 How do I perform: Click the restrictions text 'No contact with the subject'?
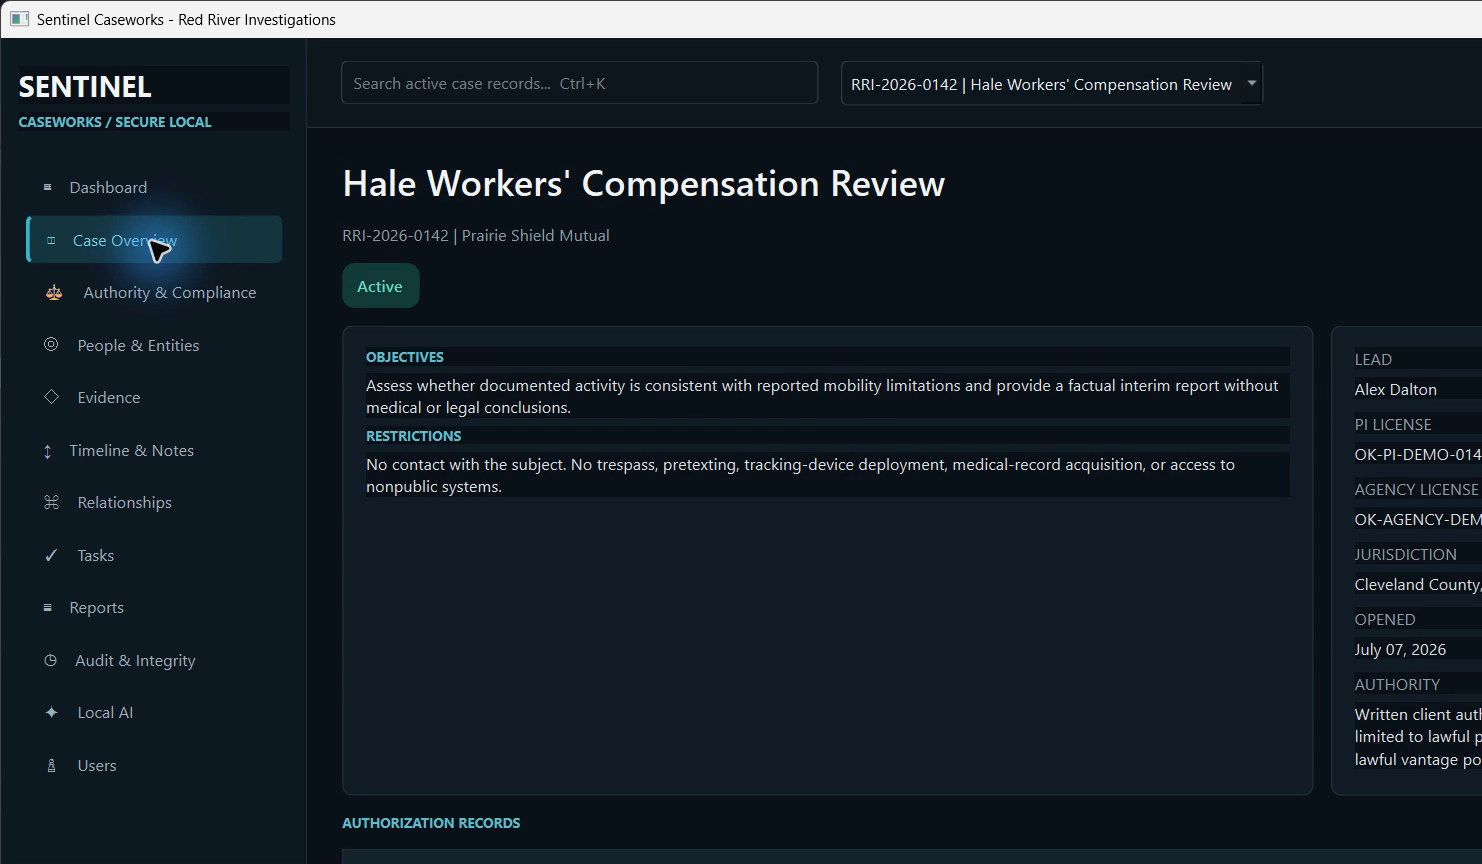click(x=800, y=475)
